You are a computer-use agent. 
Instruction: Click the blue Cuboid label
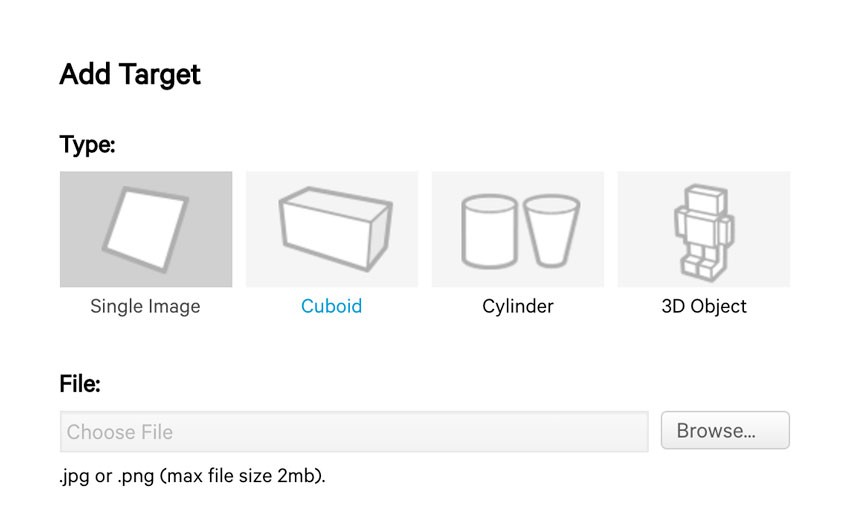click(x=331, y=306)
